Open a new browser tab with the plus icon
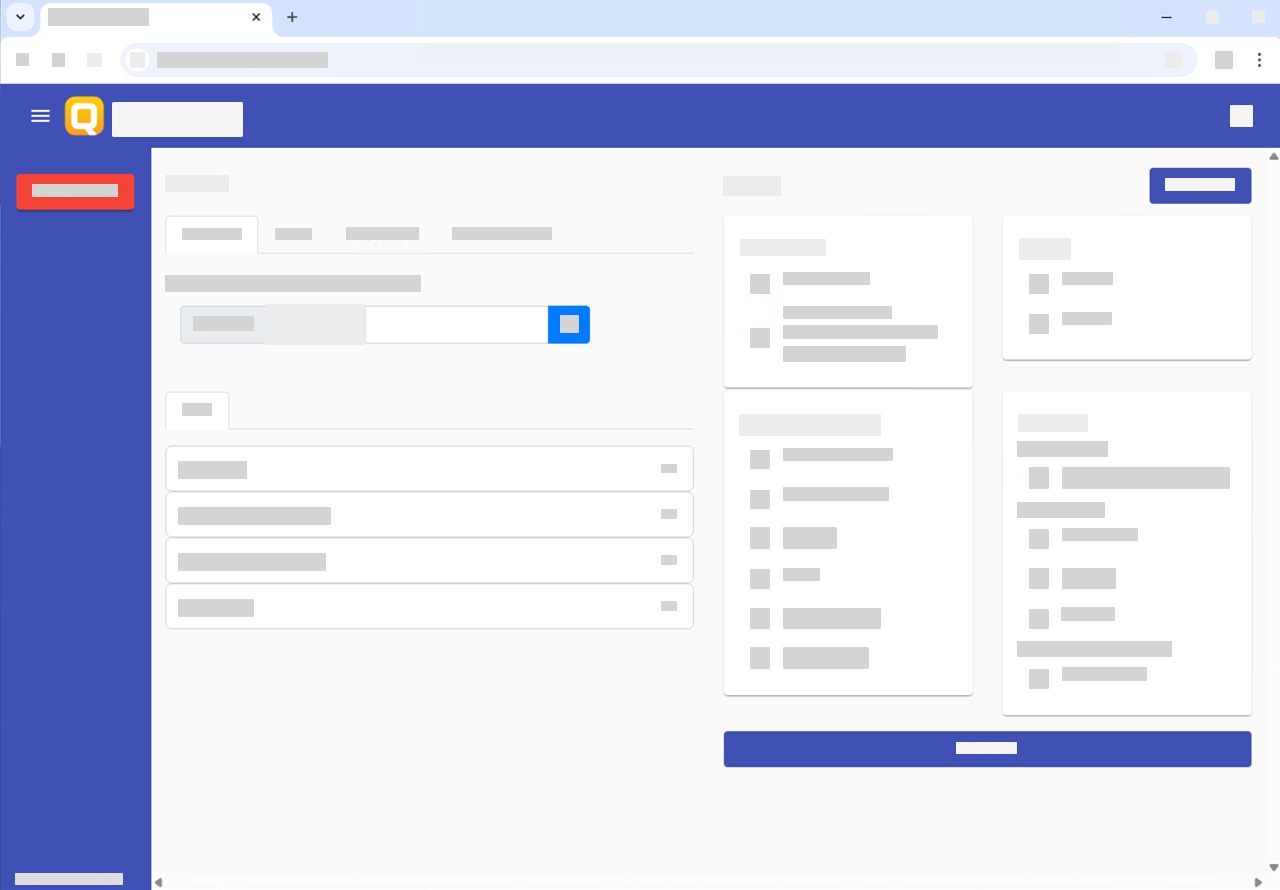This screenshot has width=1280, height=890. tap(292, 17)
